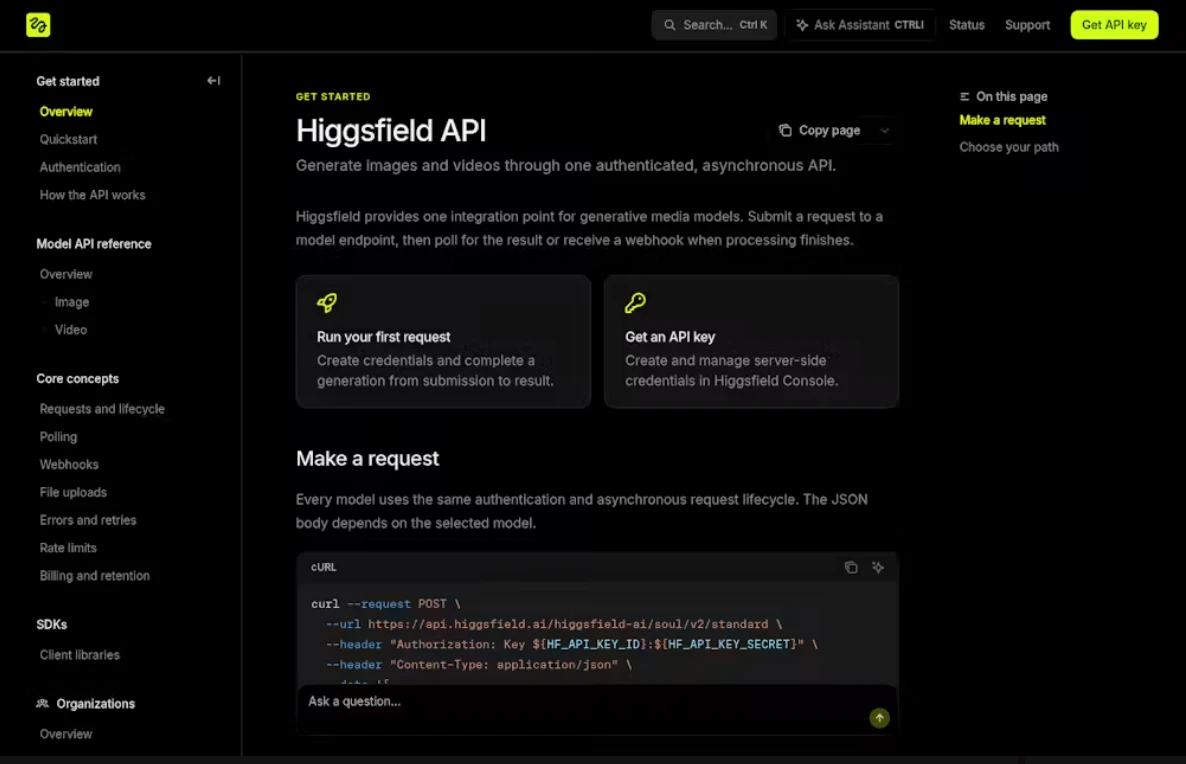Open Billing and retention page

[x=95, y=576]
